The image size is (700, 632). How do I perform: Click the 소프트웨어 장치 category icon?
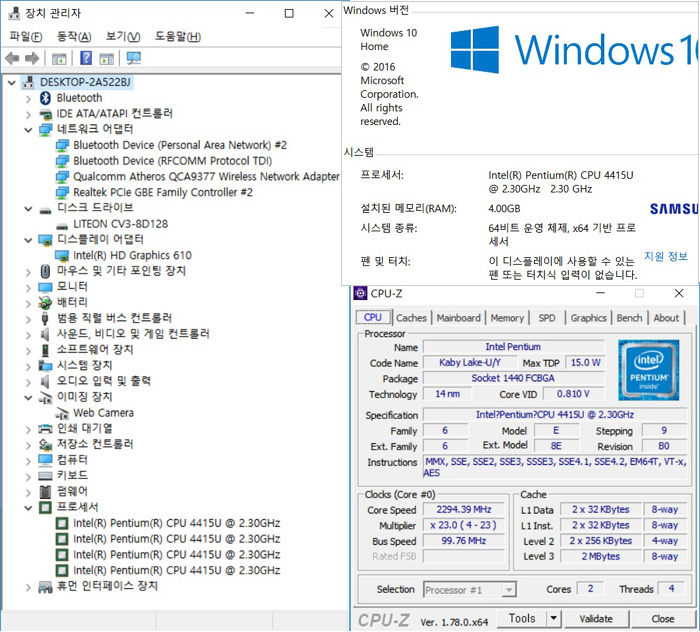[45, 350]
